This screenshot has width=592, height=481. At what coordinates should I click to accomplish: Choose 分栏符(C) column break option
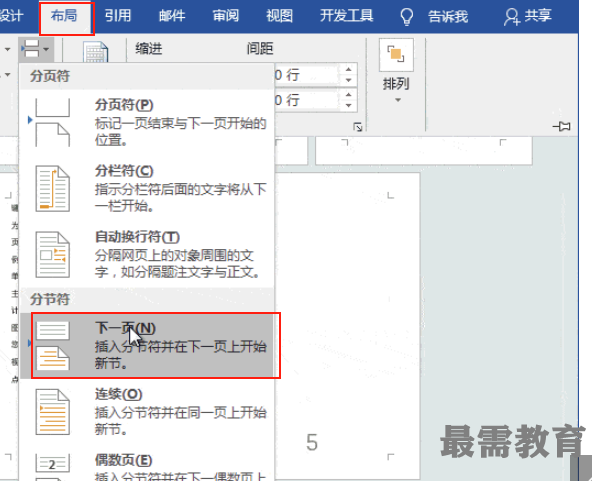[147, 188]
